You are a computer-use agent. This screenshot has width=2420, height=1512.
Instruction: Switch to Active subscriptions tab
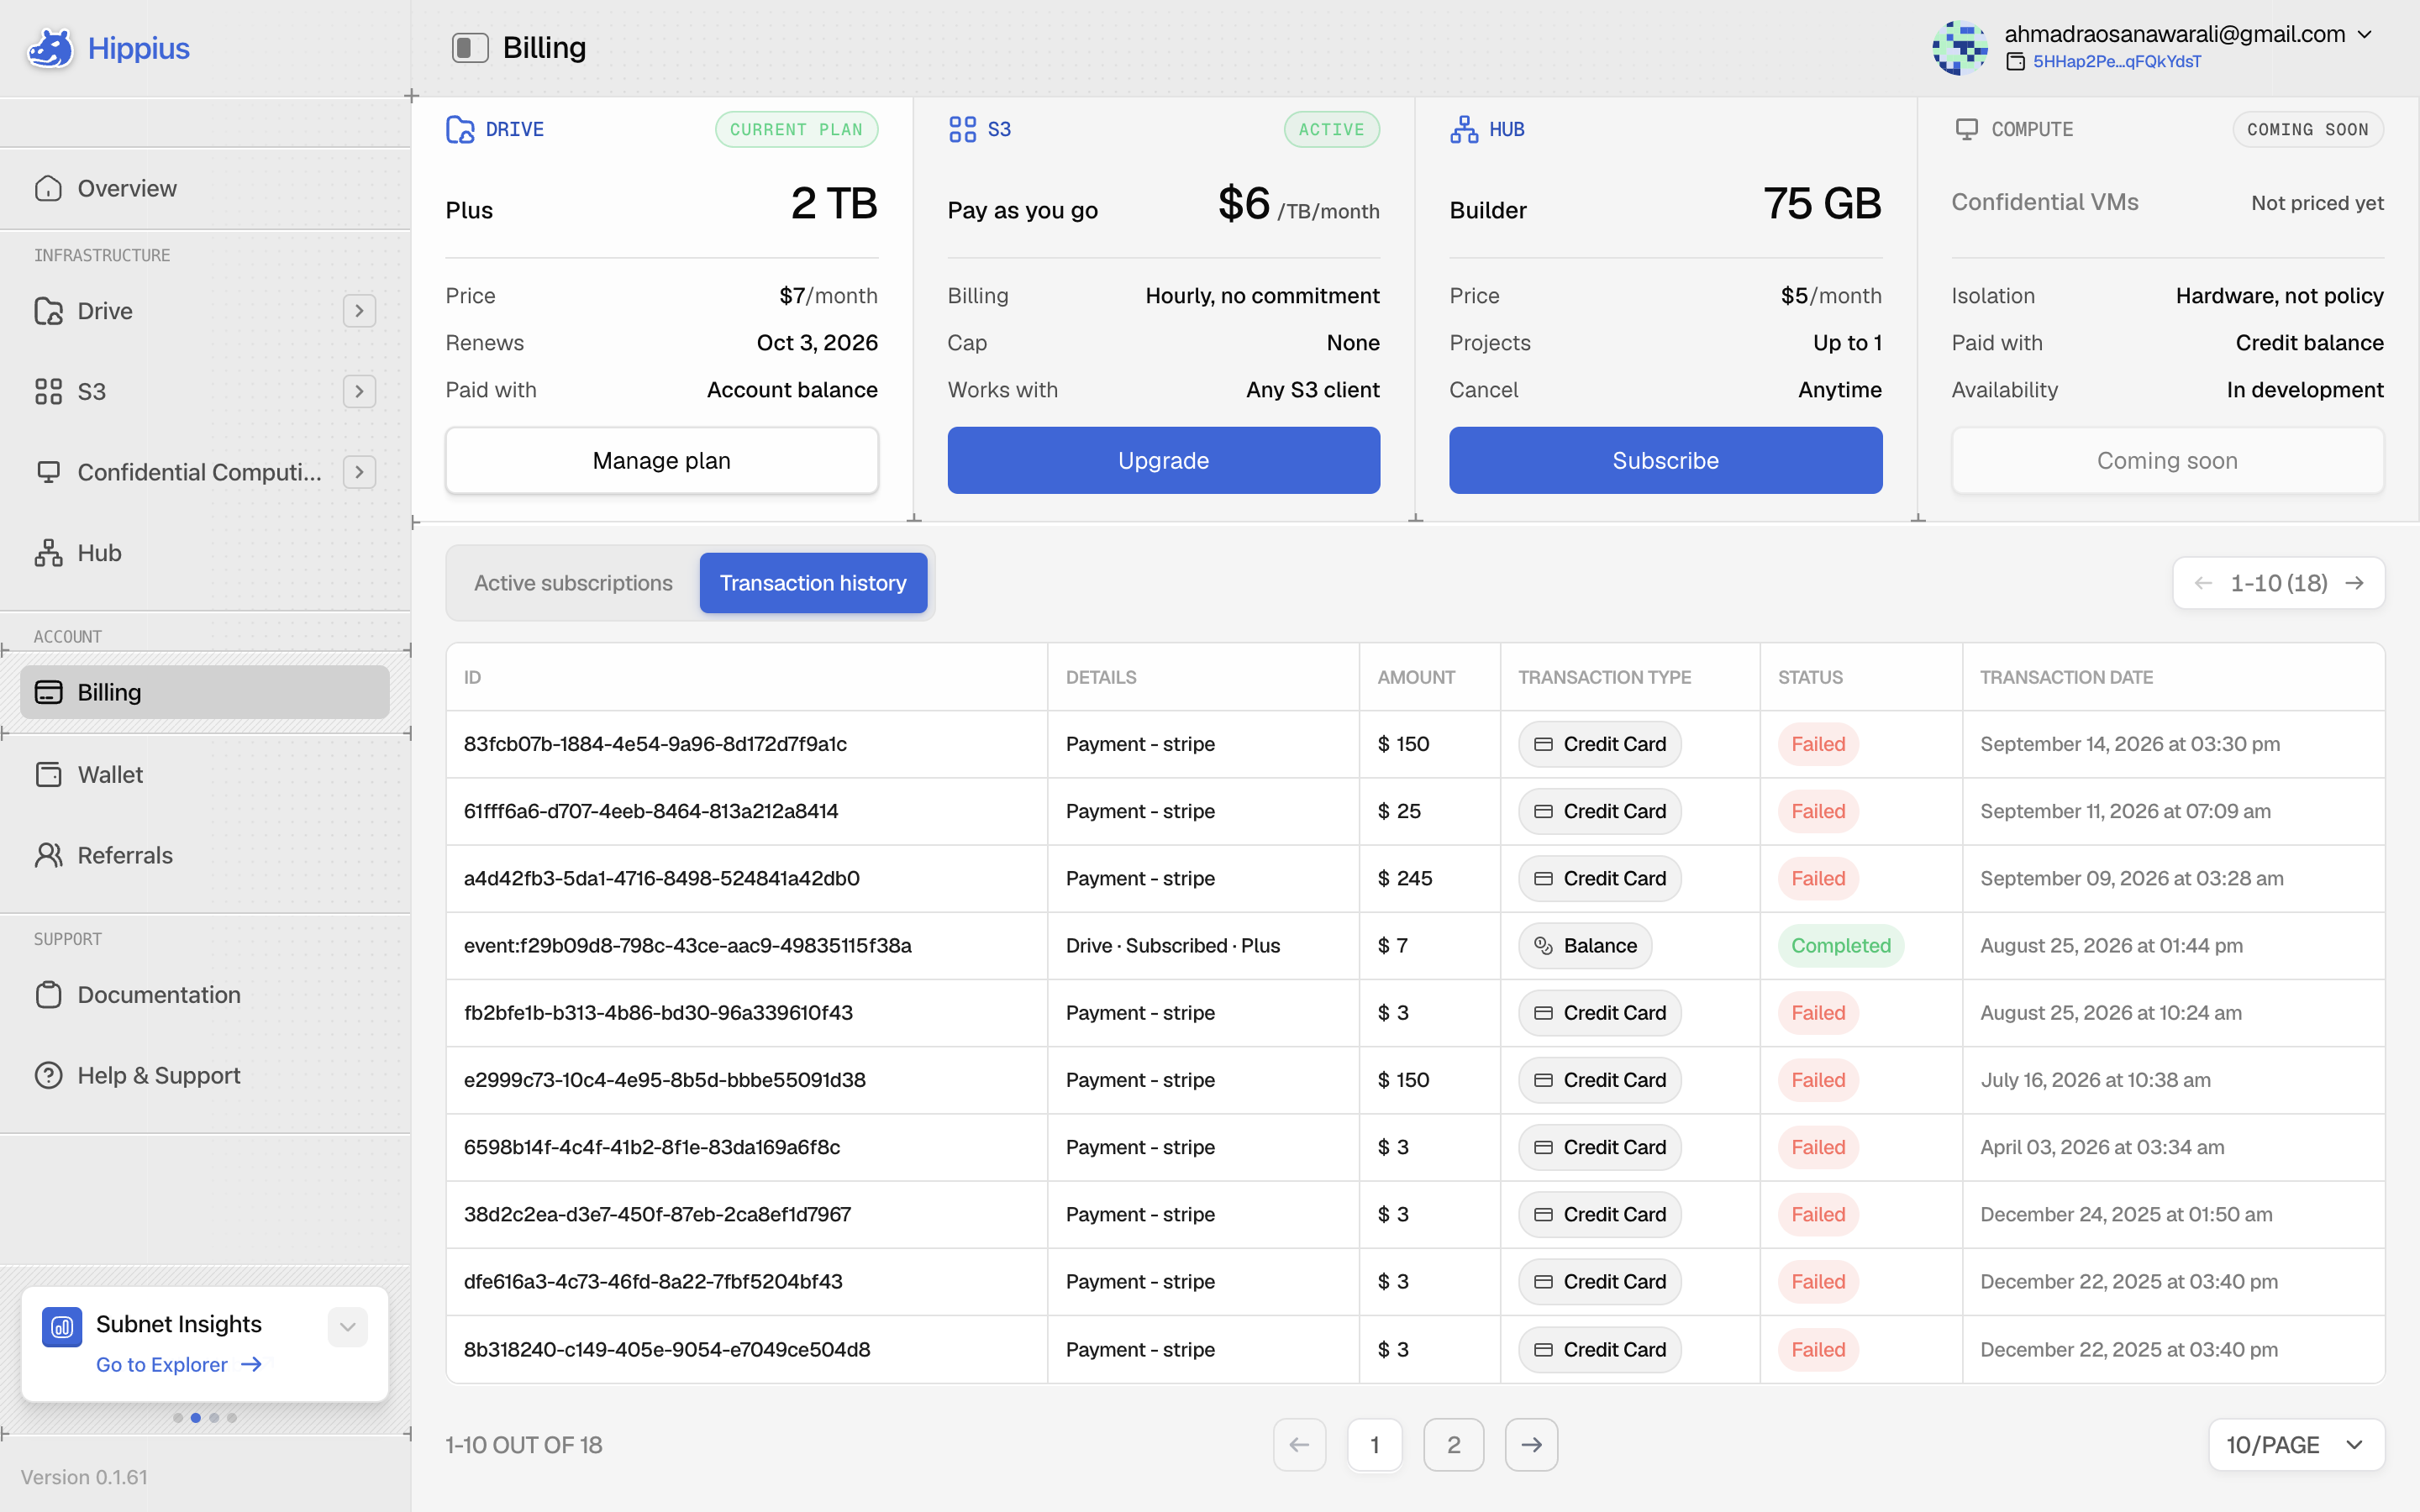(573, 583)
